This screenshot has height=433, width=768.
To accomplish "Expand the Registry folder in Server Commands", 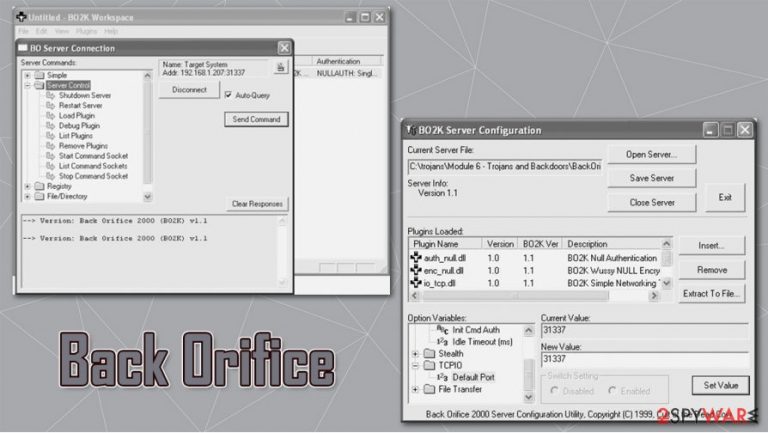I will (28, 186).
